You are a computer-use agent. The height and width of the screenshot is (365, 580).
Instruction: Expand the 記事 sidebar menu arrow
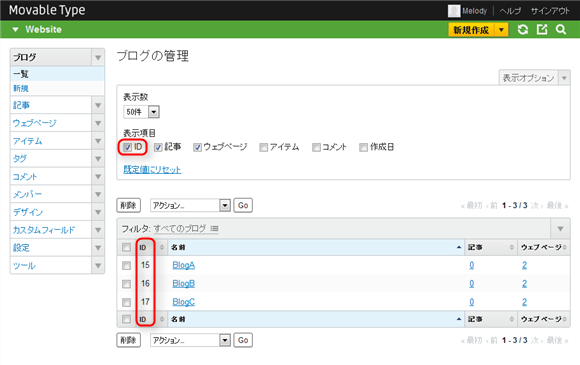[x=98, y=105]
